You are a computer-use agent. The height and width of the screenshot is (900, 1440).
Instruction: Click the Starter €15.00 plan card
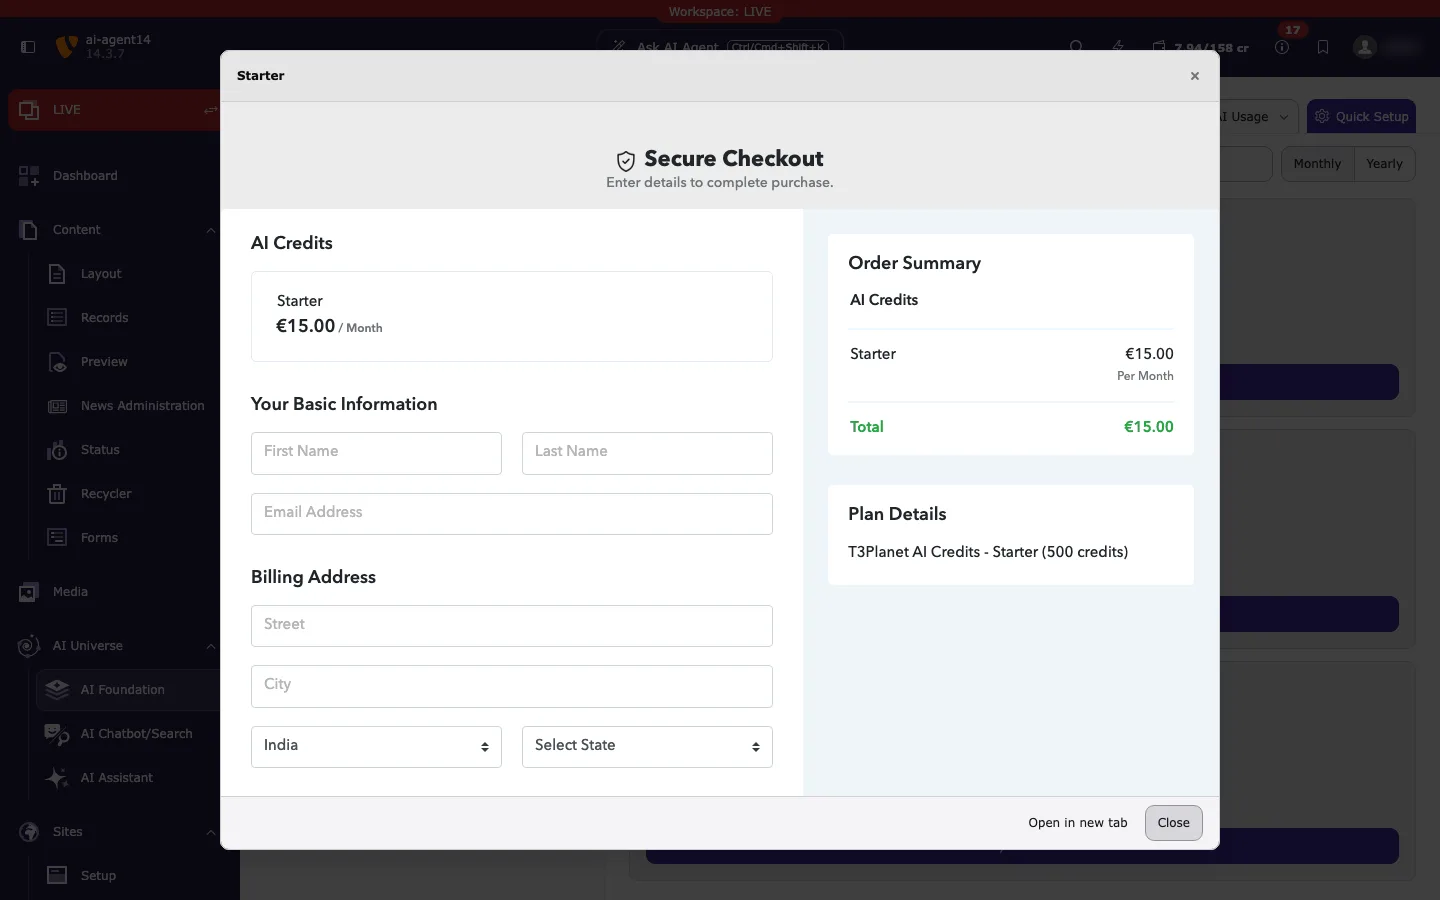(512, 316)
